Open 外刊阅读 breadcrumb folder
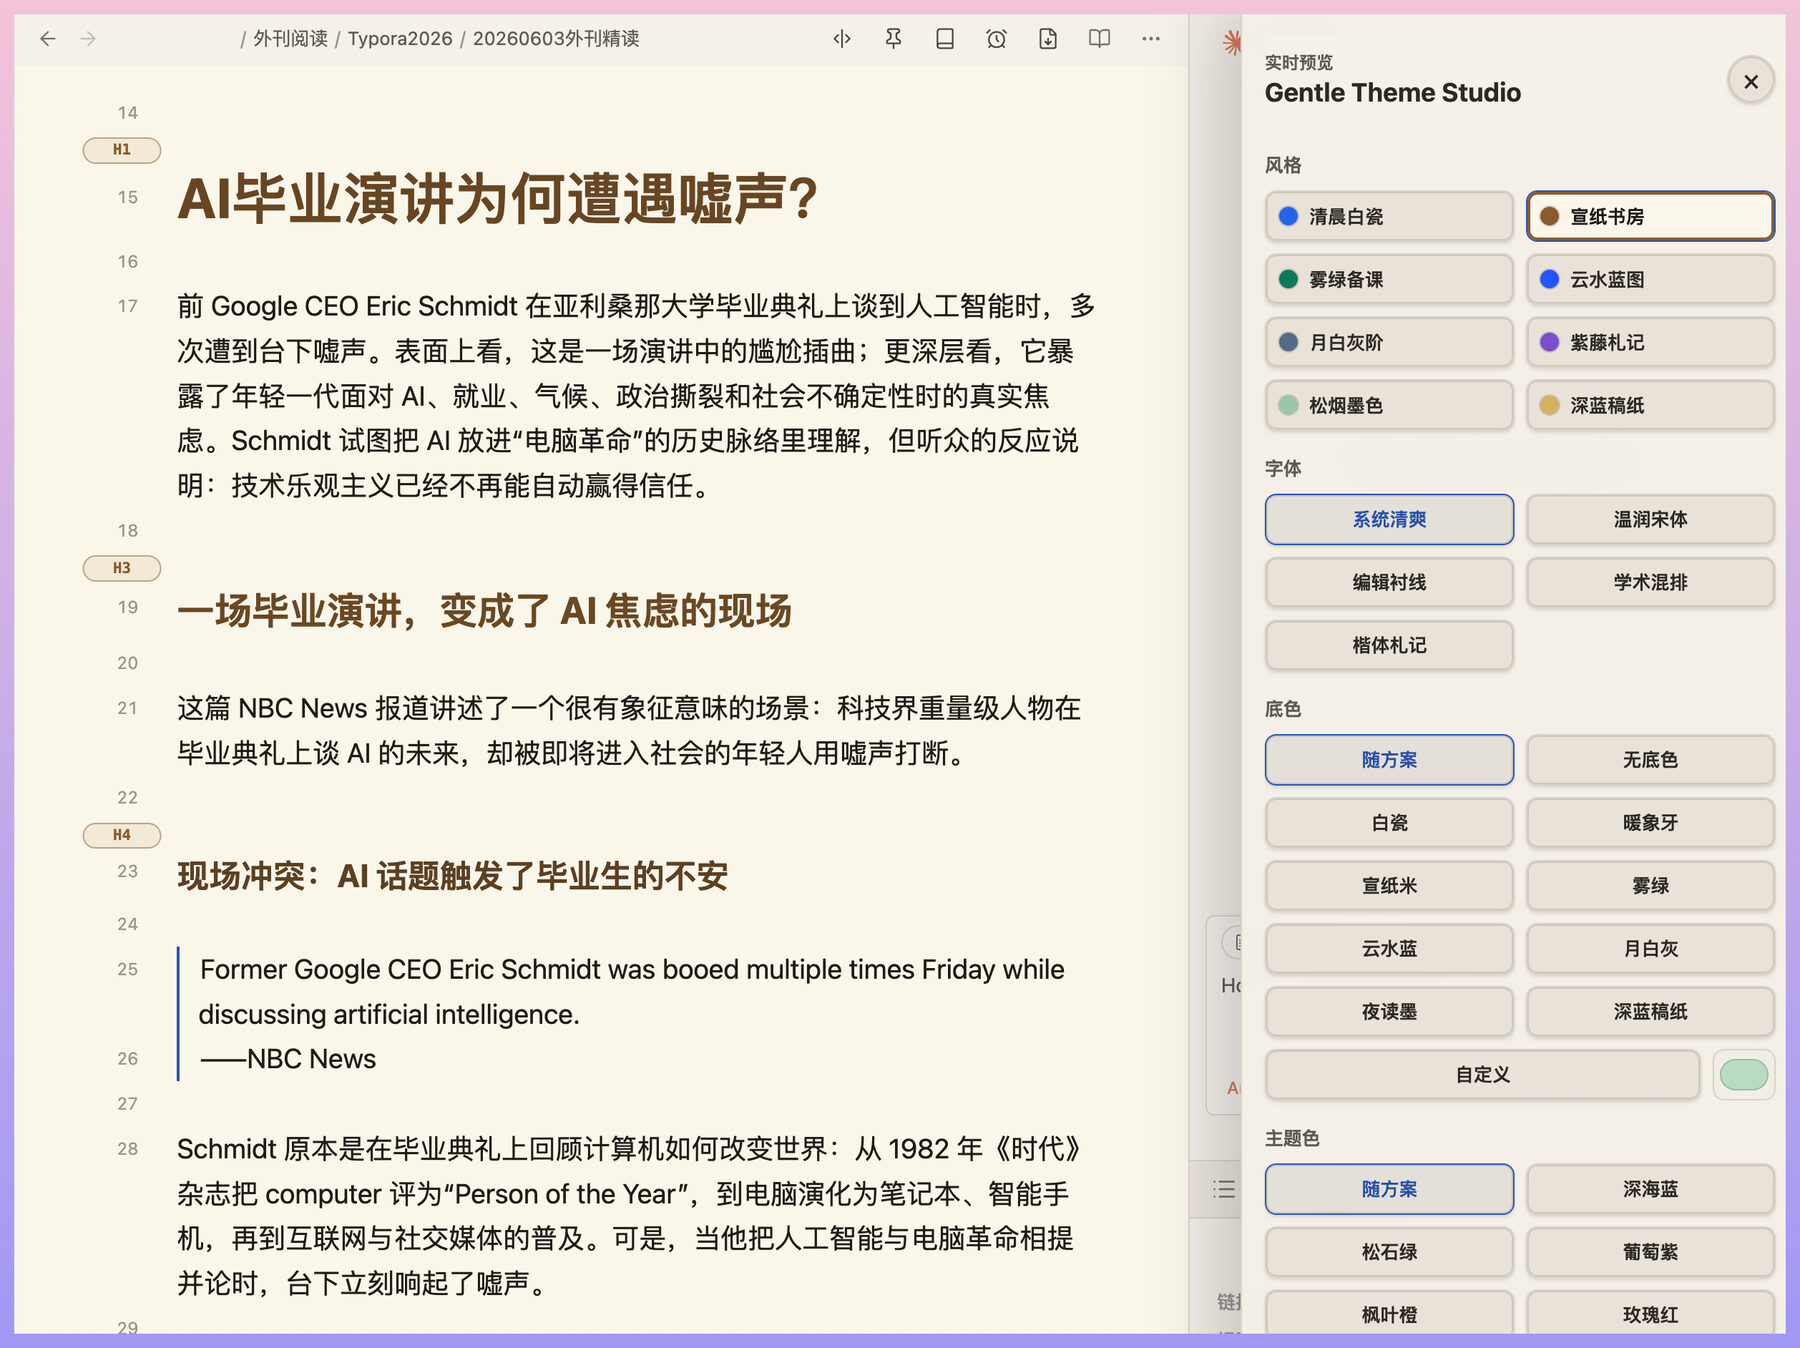 (290, 39)
